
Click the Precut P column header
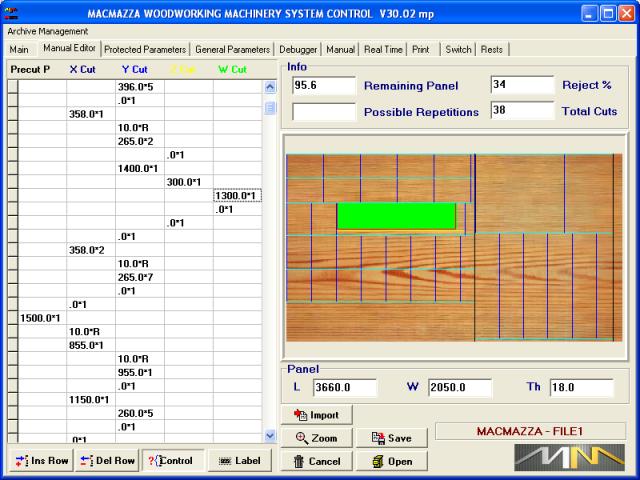[x=30, y=69]
